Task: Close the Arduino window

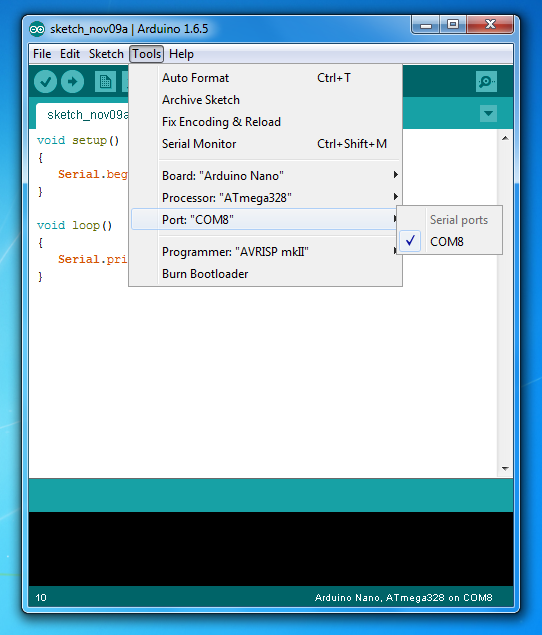Action: tap(491, 25)
